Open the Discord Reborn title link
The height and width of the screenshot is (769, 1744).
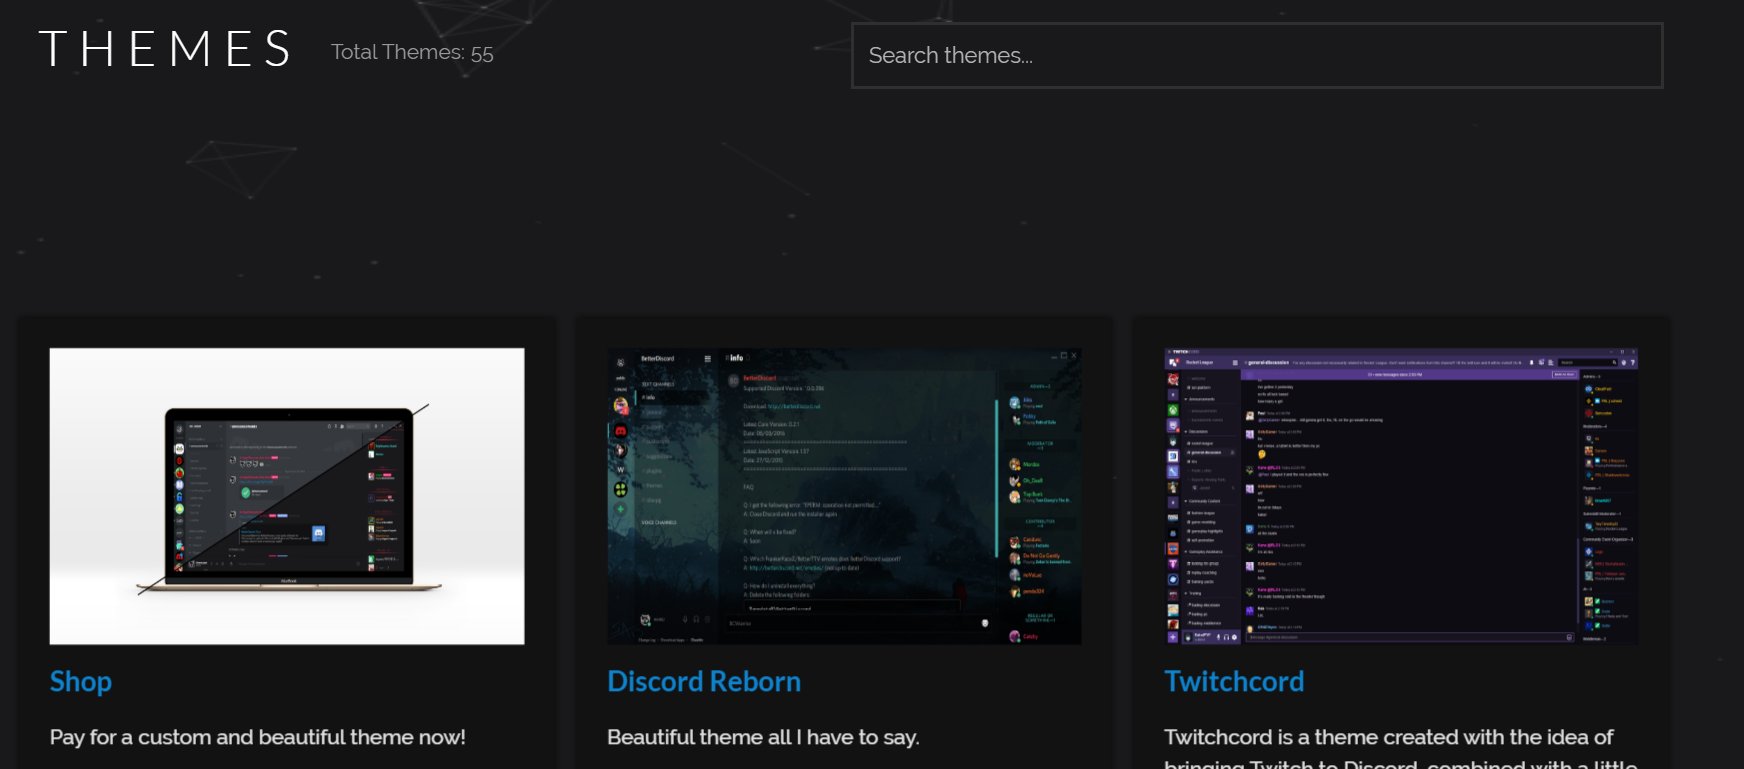[704, 682]
